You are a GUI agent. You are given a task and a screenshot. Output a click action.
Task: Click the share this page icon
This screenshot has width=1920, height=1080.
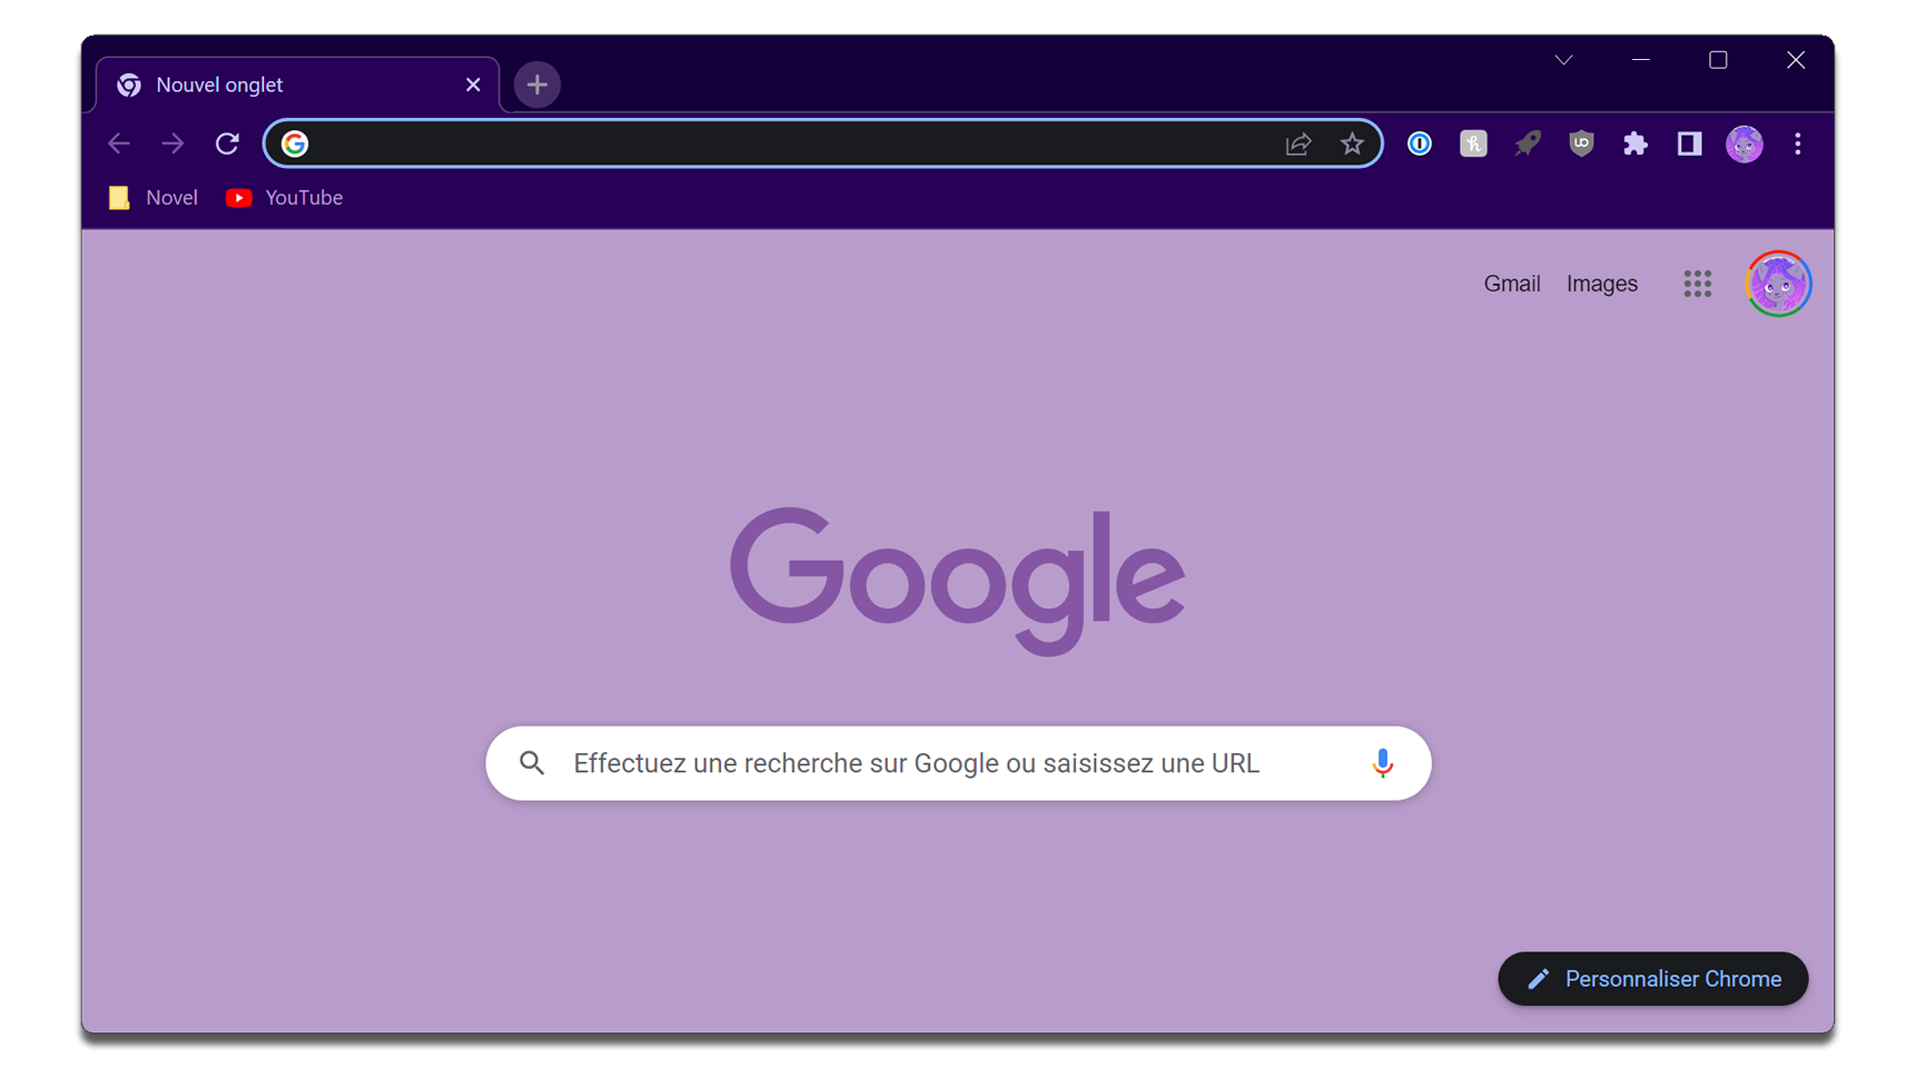click(x=1298, y=144)
